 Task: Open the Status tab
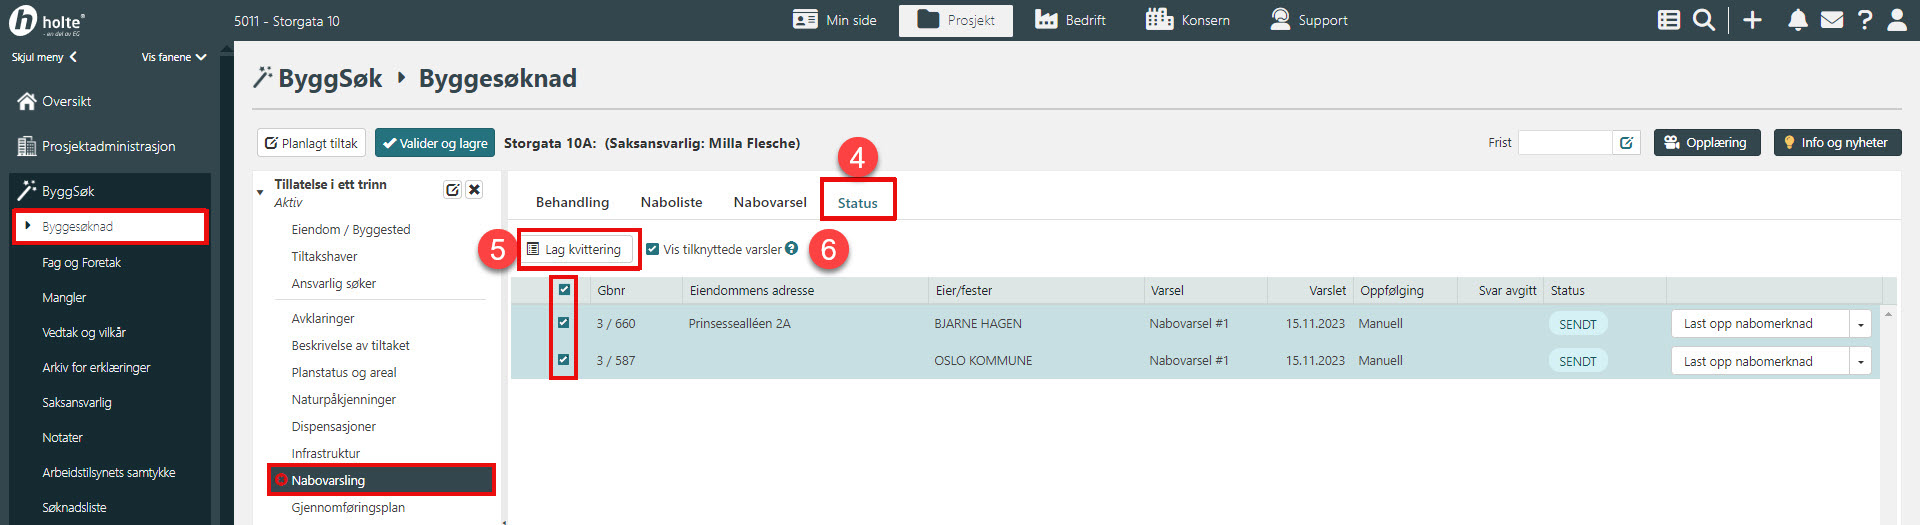click(x=857, y=203)
